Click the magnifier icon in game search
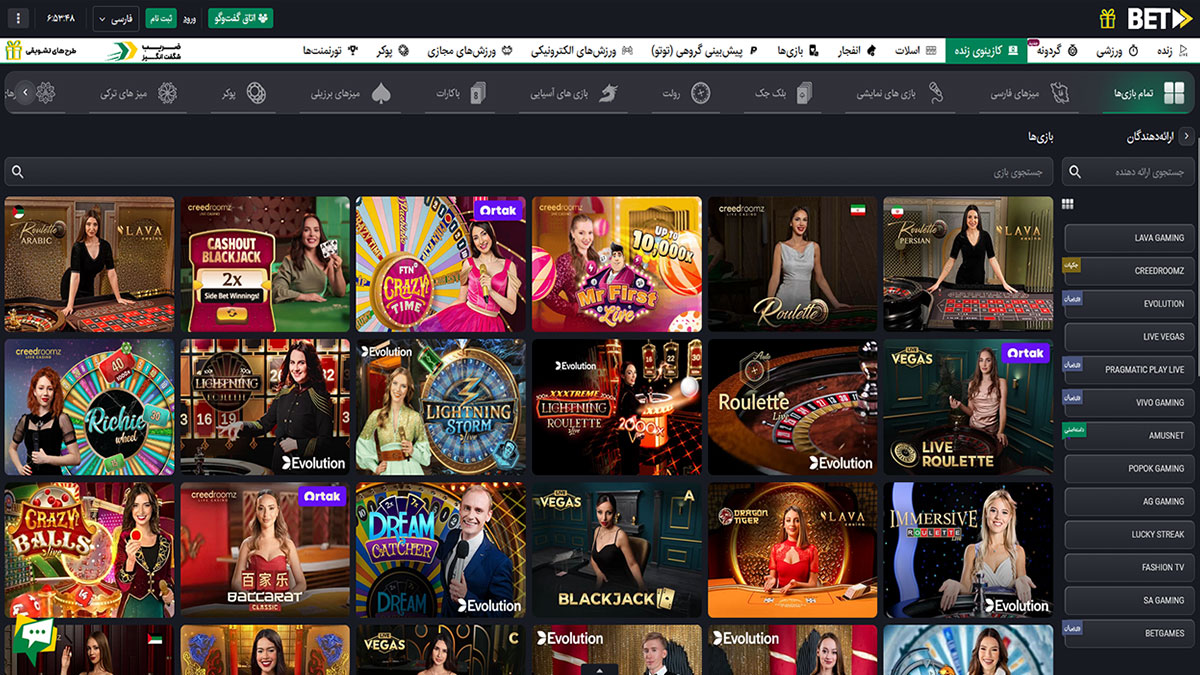The width and height of the screenshot is (1200, 675). [x=17, y=172]
